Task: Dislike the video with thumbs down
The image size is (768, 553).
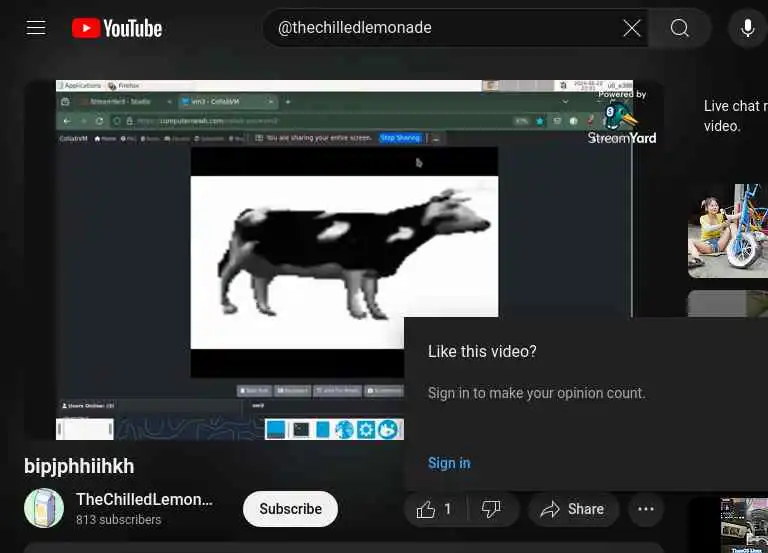Action: pyautogui.click(x=491, y=509)
